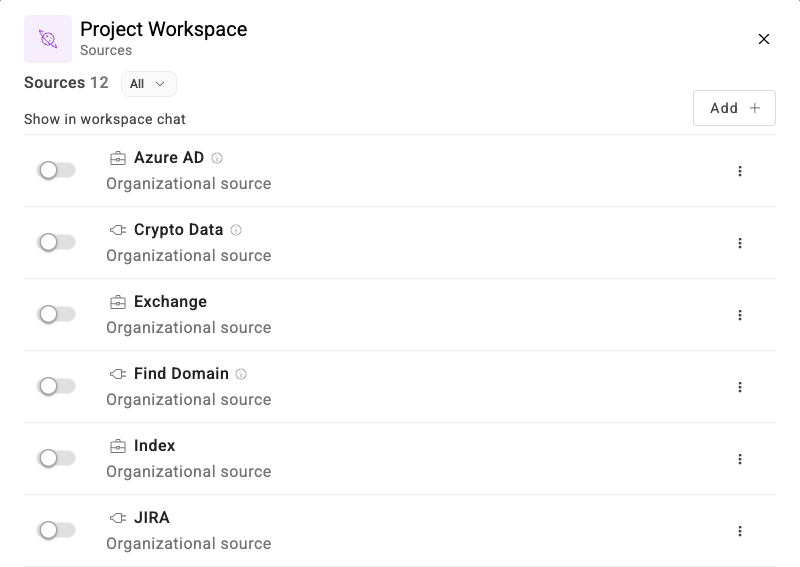The width and height of the screenshot is (800, 567).
Task: Toggle the Crypto Data source on
Action: click(56, 242)
